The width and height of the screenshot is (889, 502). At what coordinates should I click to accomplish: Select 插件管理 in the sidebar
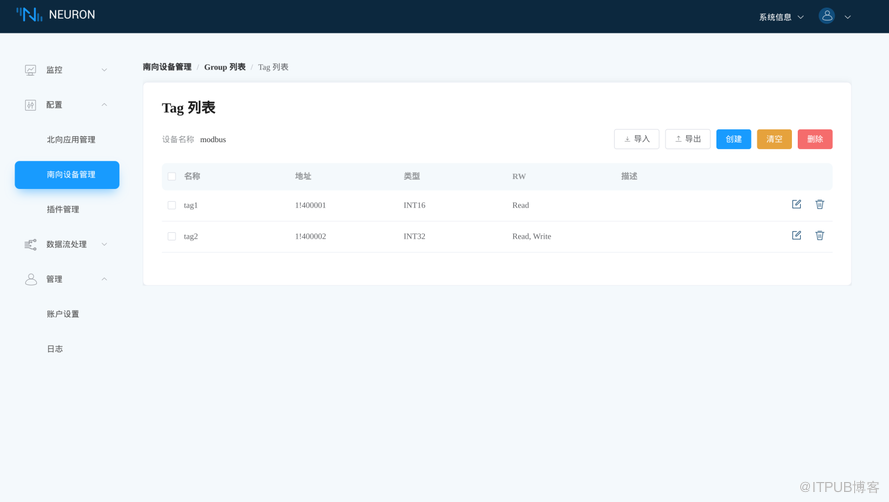click(x=63, y=210)
